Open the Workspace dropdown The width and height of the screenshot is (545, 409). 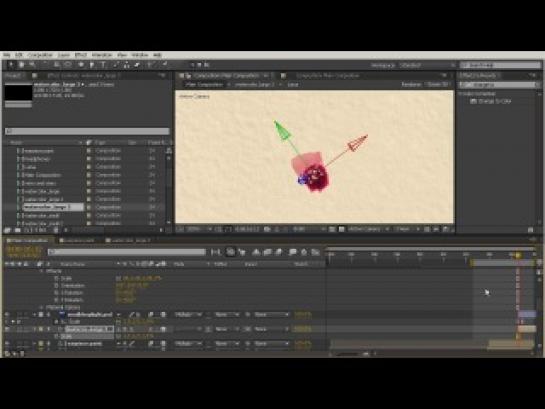[428, 65]
